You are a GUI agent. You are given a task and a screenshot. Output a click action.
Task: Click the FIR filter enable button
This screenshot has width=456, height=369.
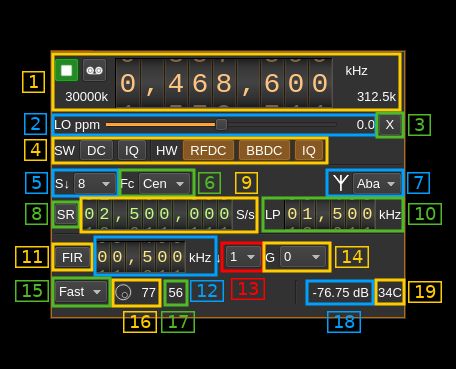[x=72, y=257]
